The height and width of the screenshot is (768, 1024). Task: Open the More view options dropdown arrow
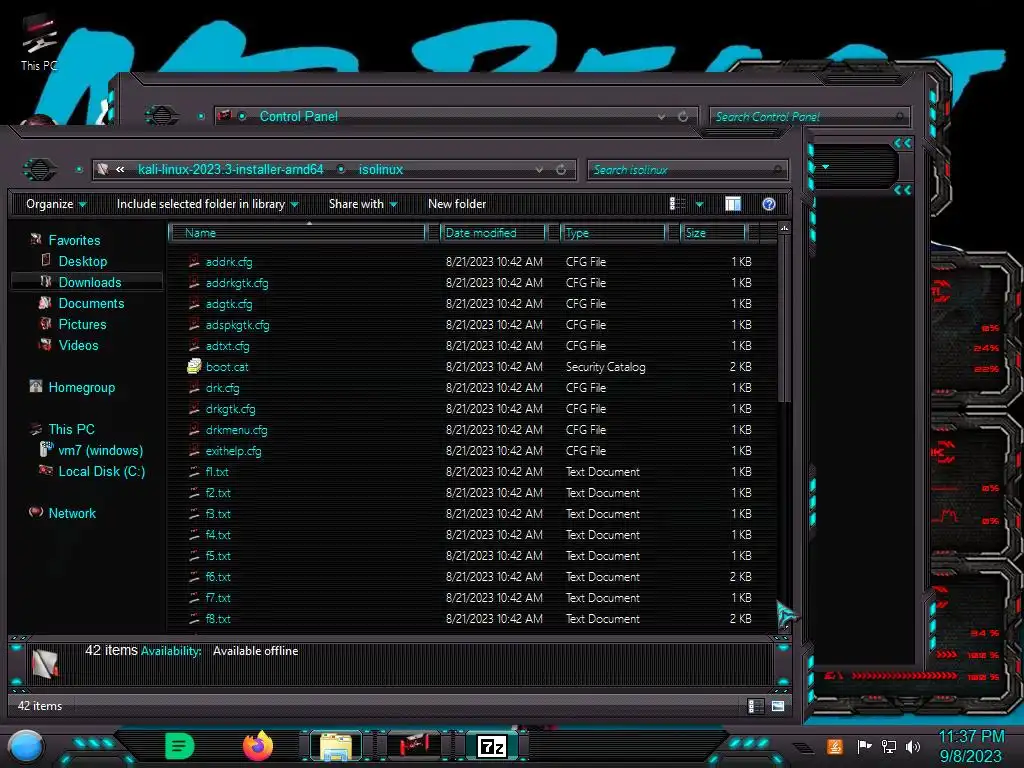point(699,204)
